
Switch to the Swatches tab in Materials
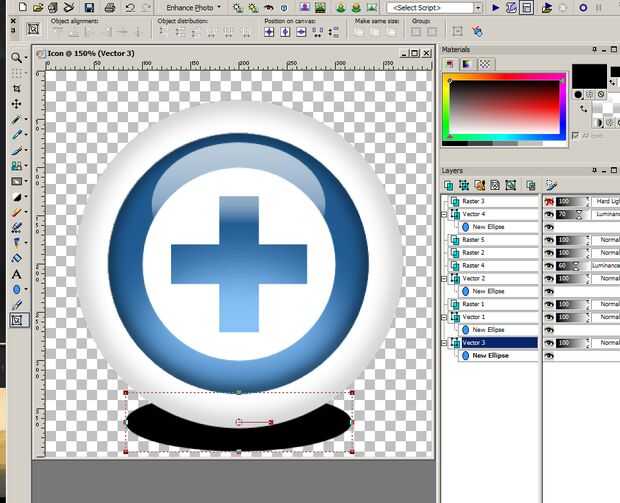484,64
